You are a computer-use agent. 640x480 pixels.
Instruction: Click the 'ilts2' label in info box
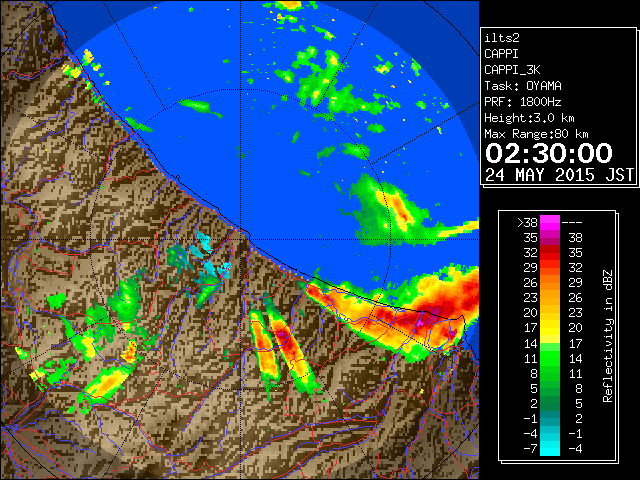click(x=502, y=38)
